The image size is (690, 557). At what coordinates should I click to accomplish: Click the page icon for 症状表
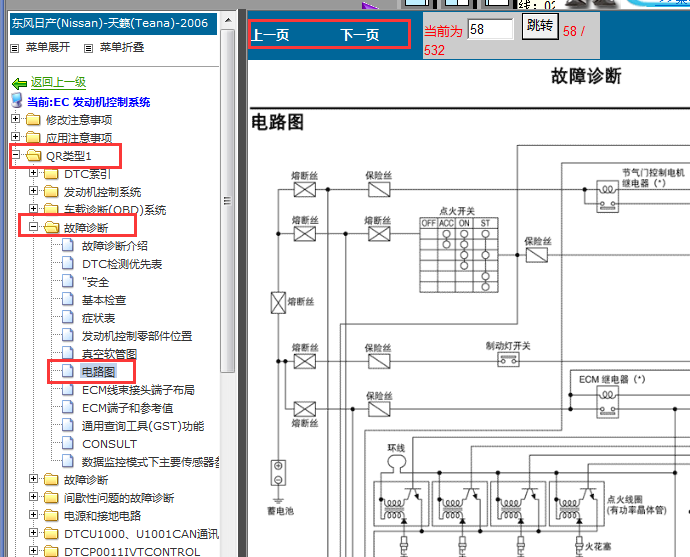(68, 317)
